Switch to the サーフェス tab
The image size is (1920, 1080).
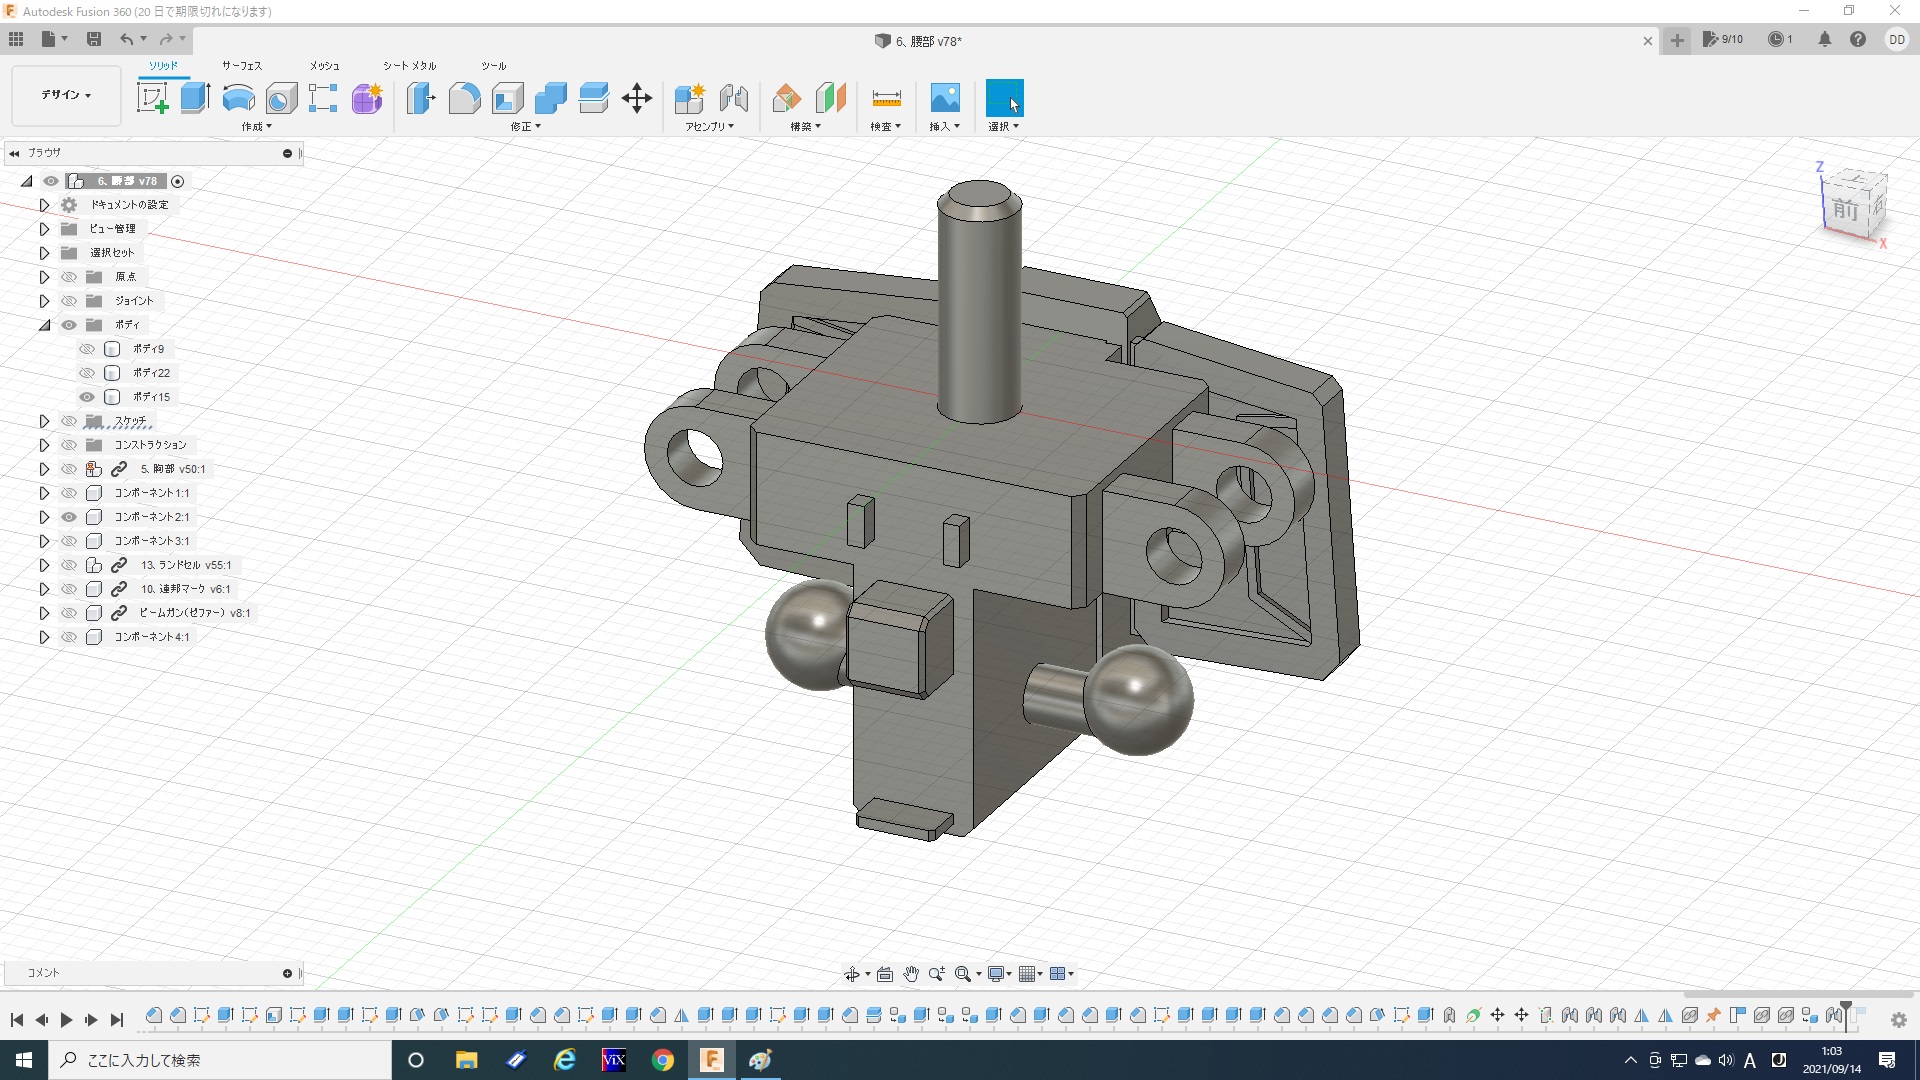(241, 66)
